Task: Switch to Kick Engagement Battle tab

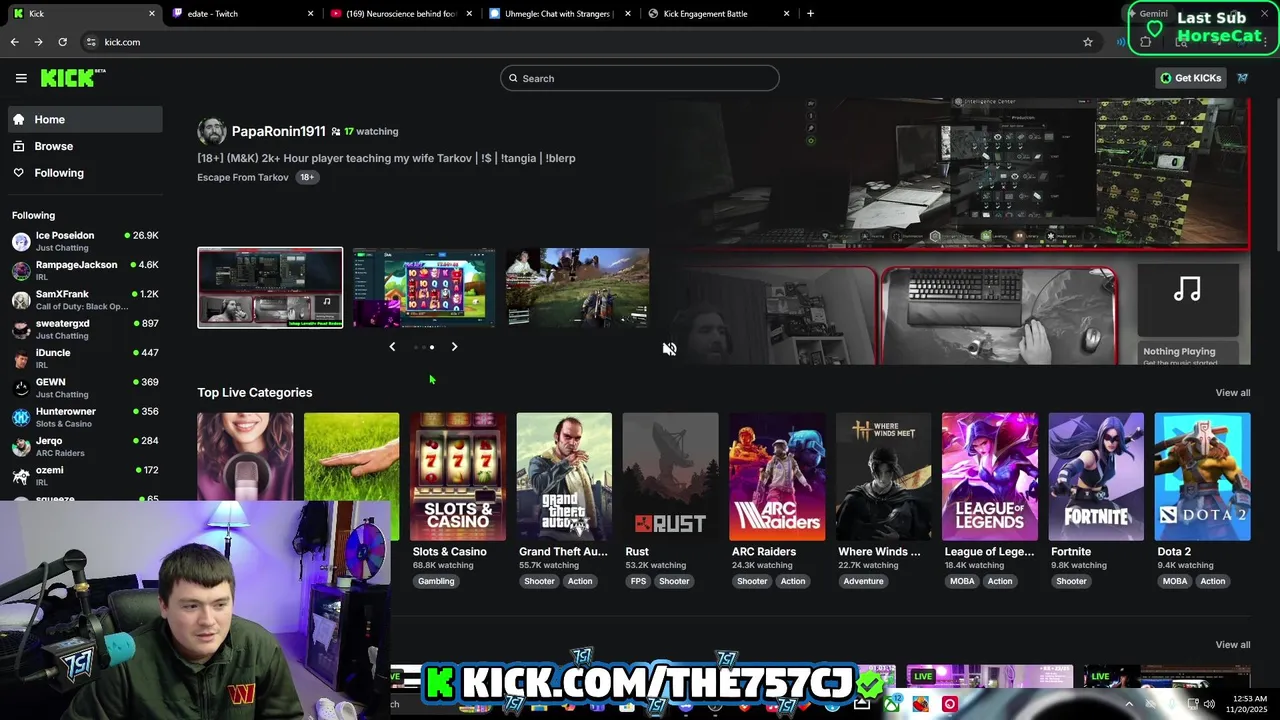Action: [716, 14]
